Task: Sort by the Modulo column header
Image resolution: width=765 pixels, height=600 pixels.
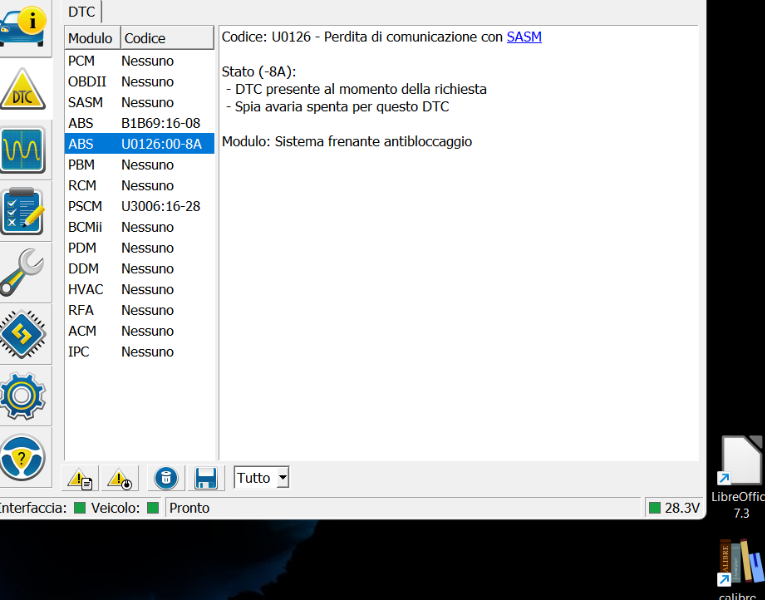Action: point(93,38)
